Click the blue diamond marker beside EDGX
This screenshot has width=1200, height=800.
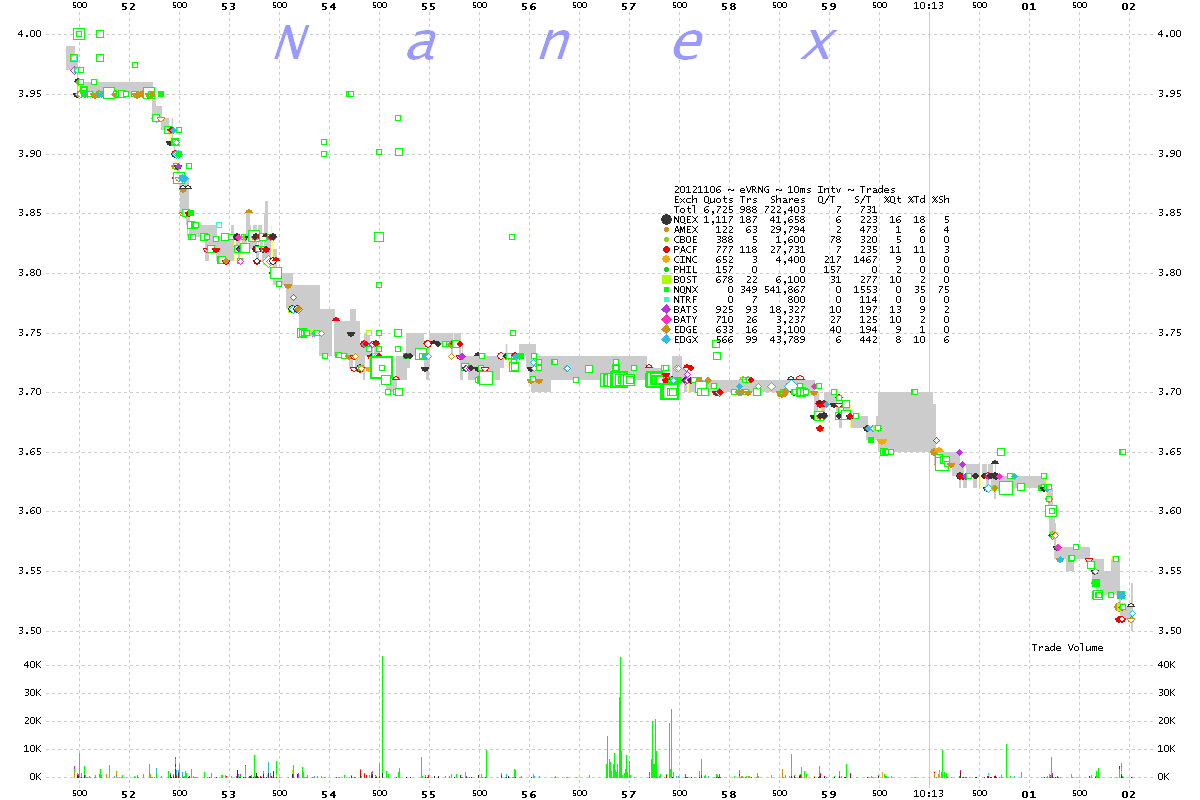click(666, 340)
